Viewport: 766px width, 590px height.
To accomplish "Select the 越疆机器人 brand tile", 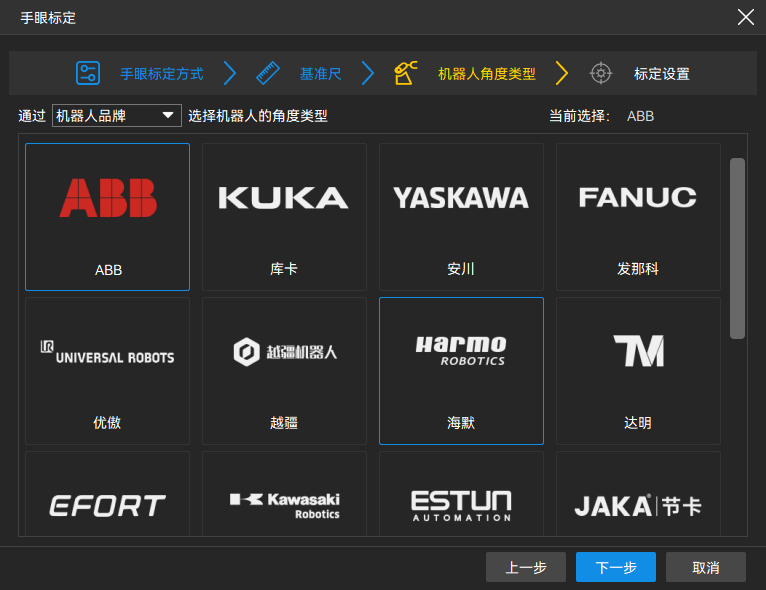I will [x=284, y=370].
